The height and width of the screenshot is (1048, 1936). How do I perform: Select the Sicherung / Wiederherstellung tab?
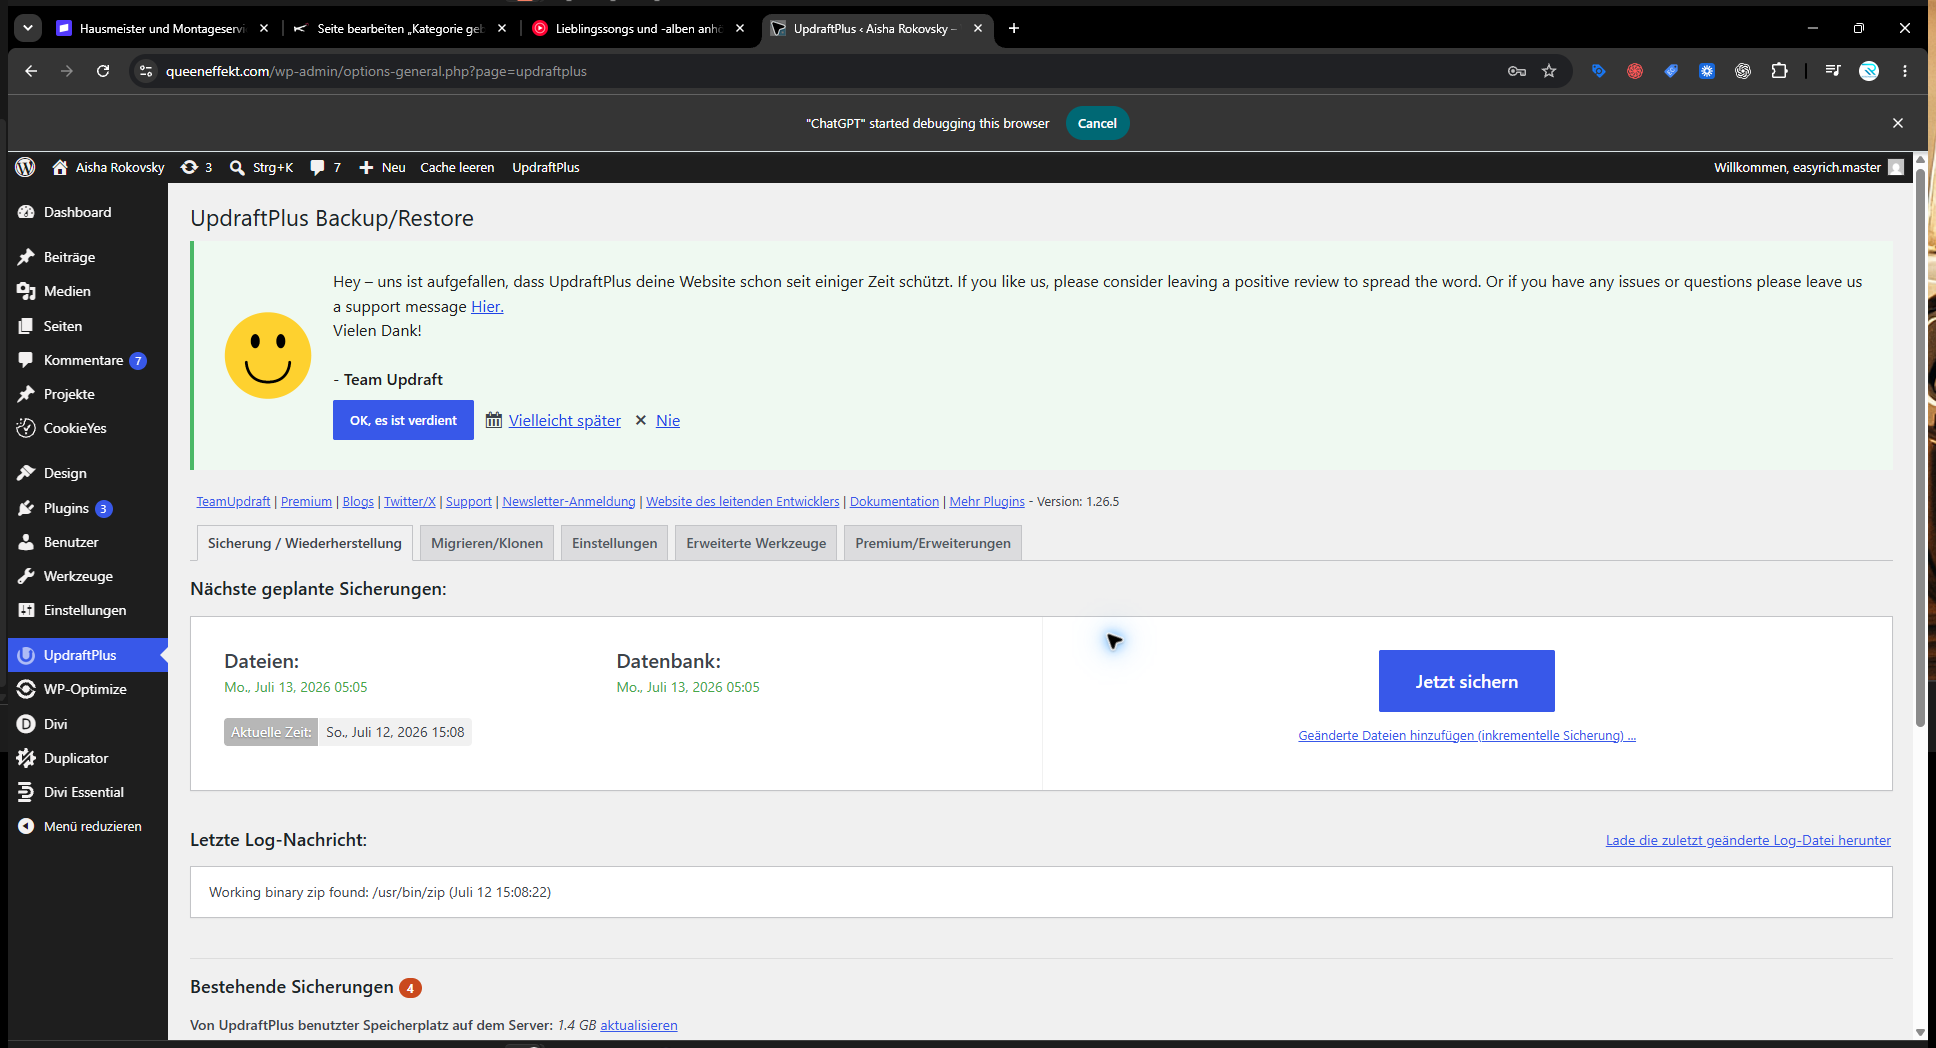click(304, 543)
